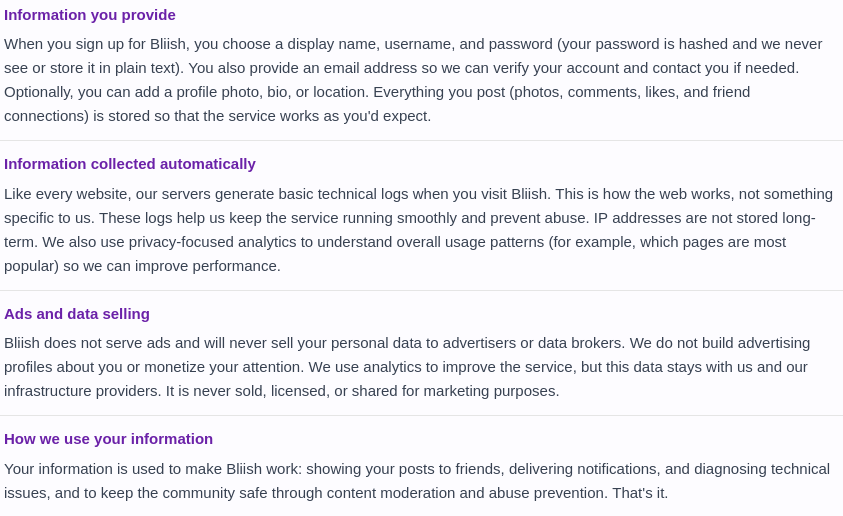Click the "Ads and data selling" heading
The width and height of the screenshot is (843, 516).
[77, 313]
